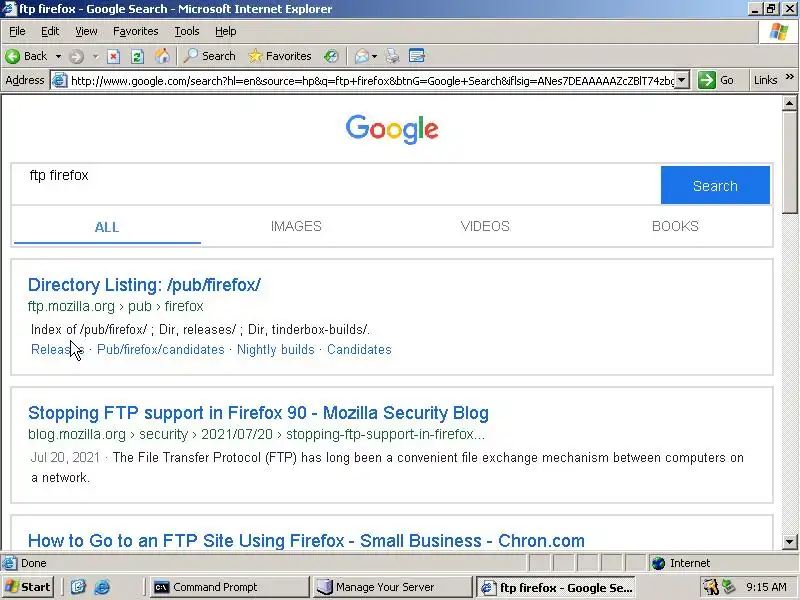Switch to the IMAGES tab
The width and height of the screenshot is (800, 600).
[x=296, y=227]
